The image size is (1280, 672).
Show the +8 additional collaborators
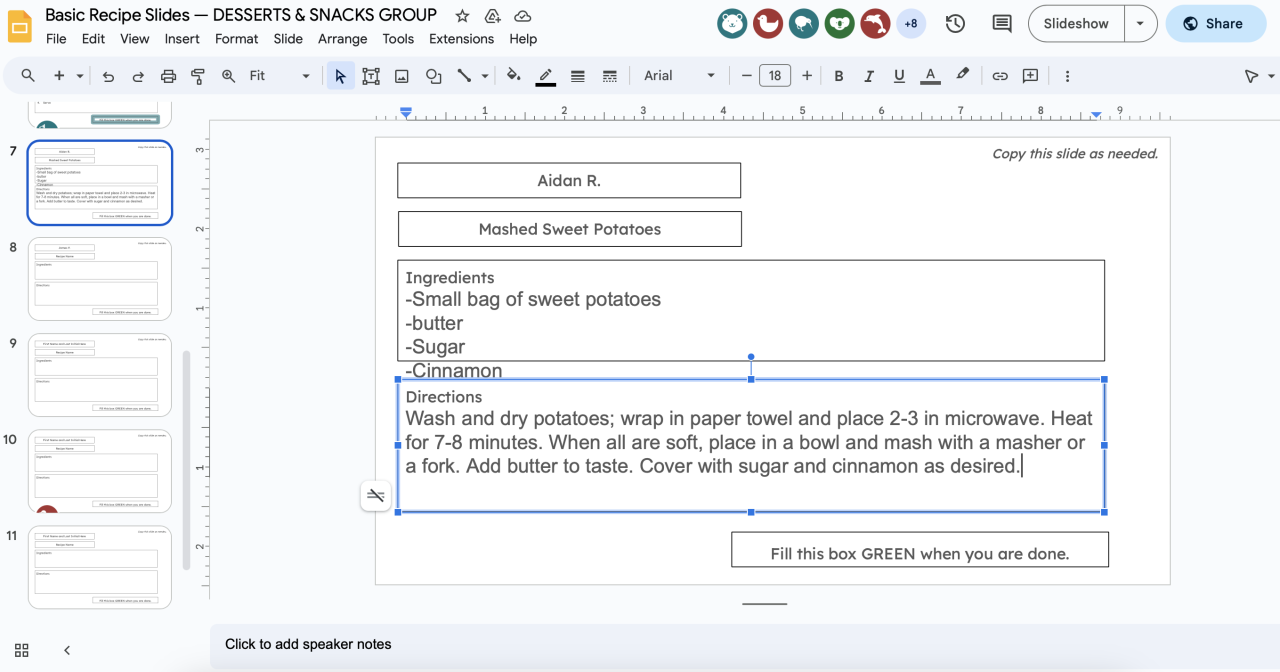pos(910,24)
